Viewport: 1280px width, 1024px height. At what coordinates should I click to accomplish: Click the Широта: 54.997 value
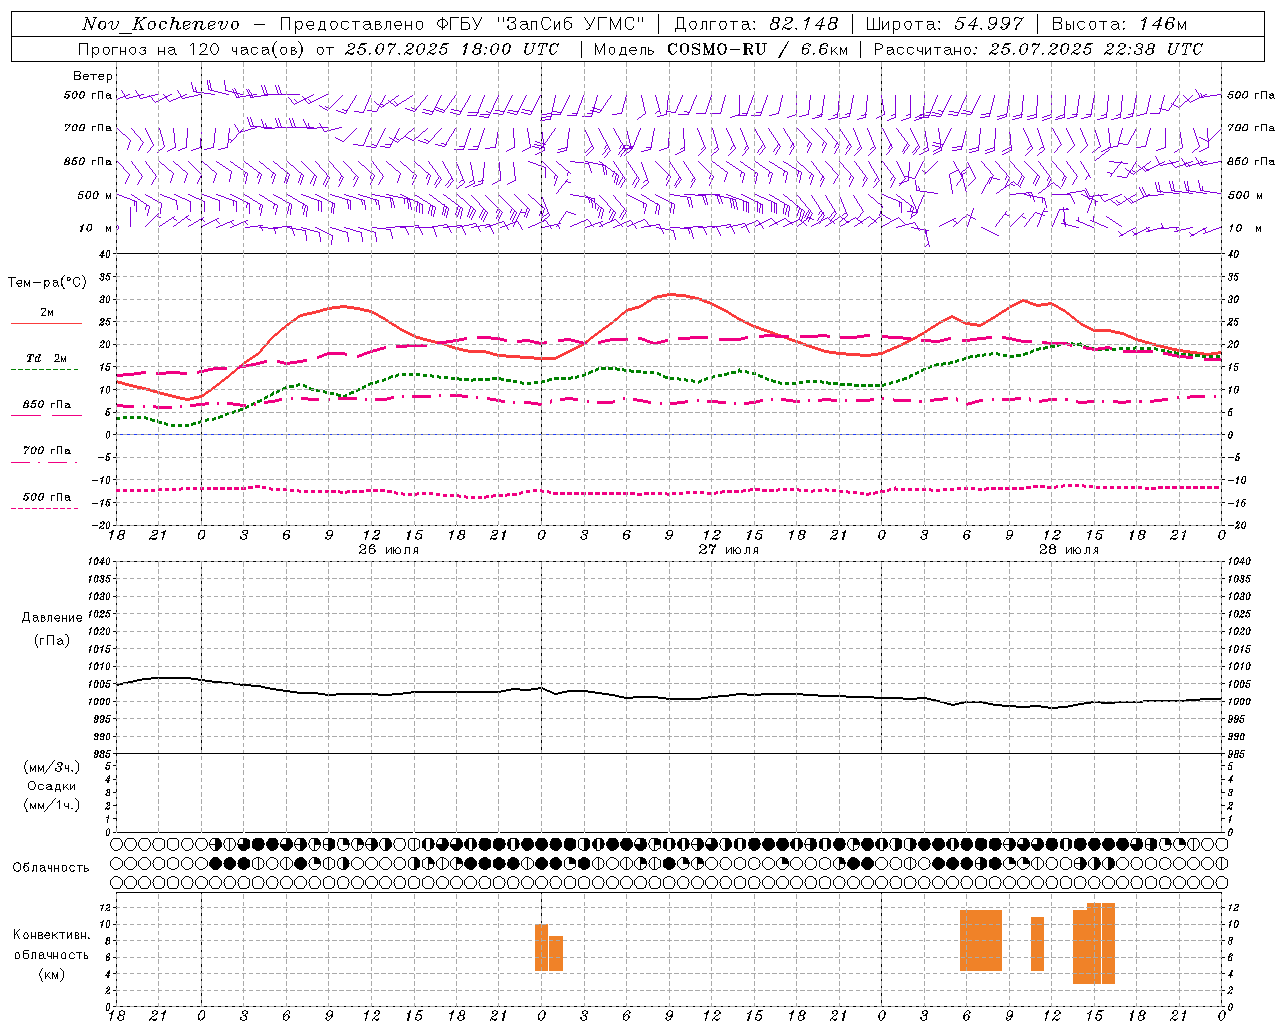[944, 24]
